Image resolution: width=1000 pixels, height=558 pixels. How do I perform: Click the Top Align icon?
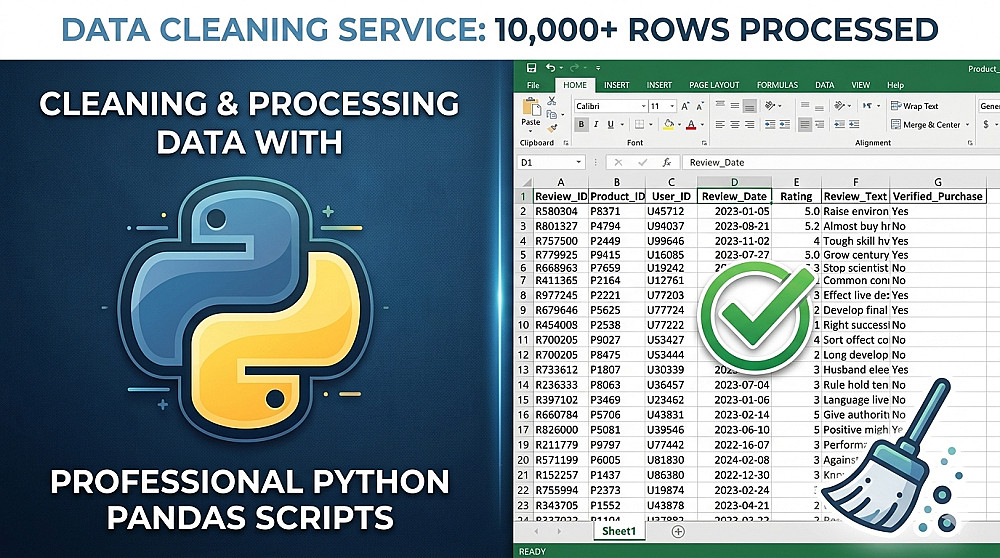pos(720,104)
